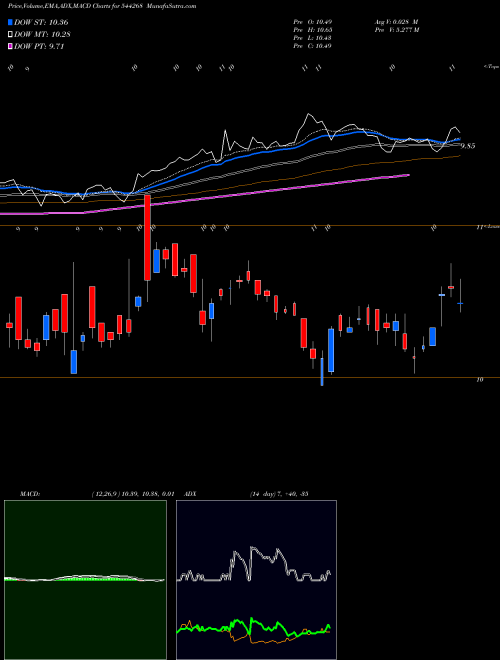Click the Pre H high price value
Viewport: 500px width, 660px height.
pos(313,29)
